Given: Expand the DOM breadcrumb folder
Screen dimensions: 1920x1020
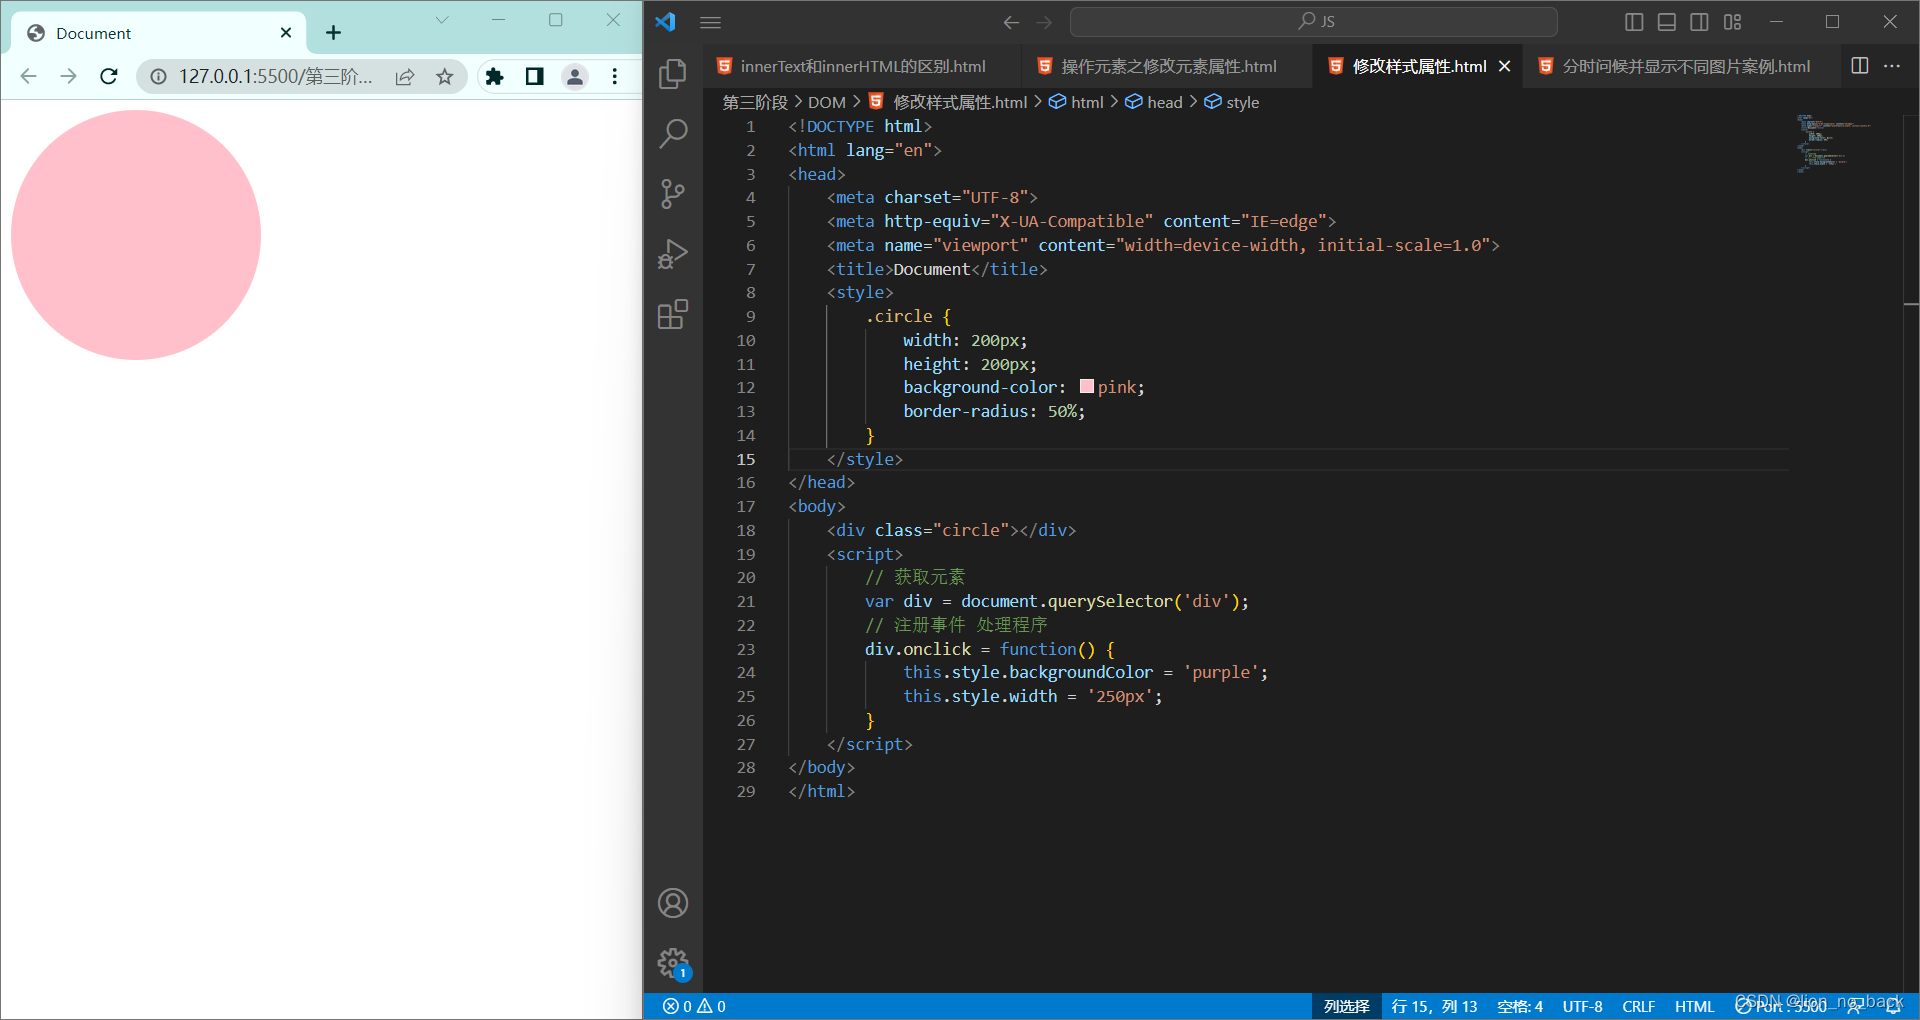Looking at the screenshot, I should click(x=827, y=102).
